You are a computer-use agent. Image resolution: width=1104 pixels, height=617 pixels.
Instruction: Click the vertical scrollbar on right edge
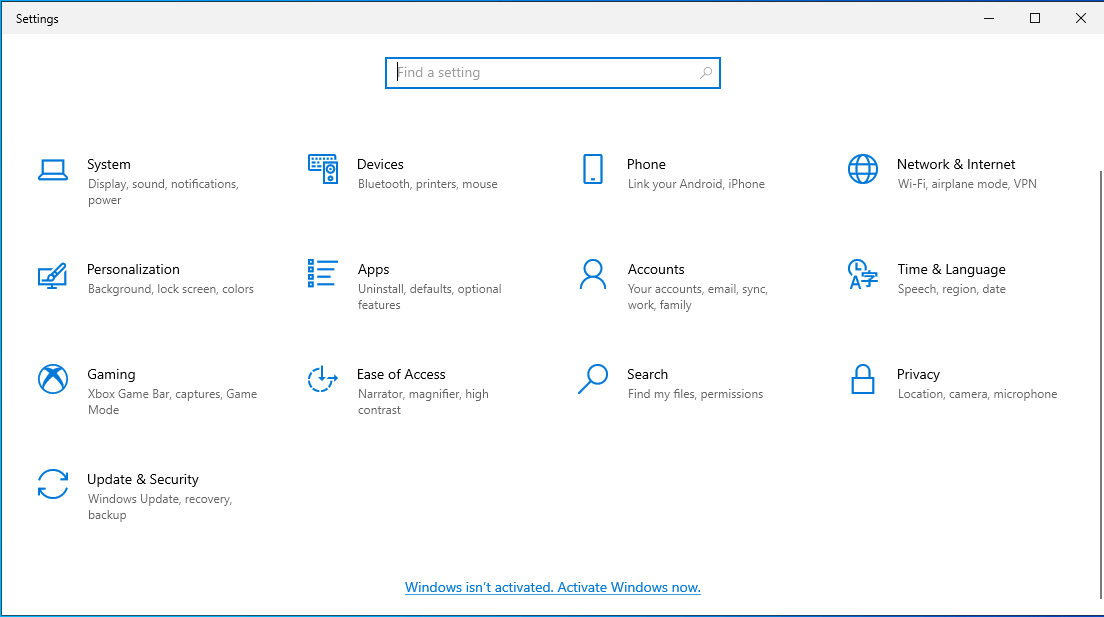coord(1100,383)
